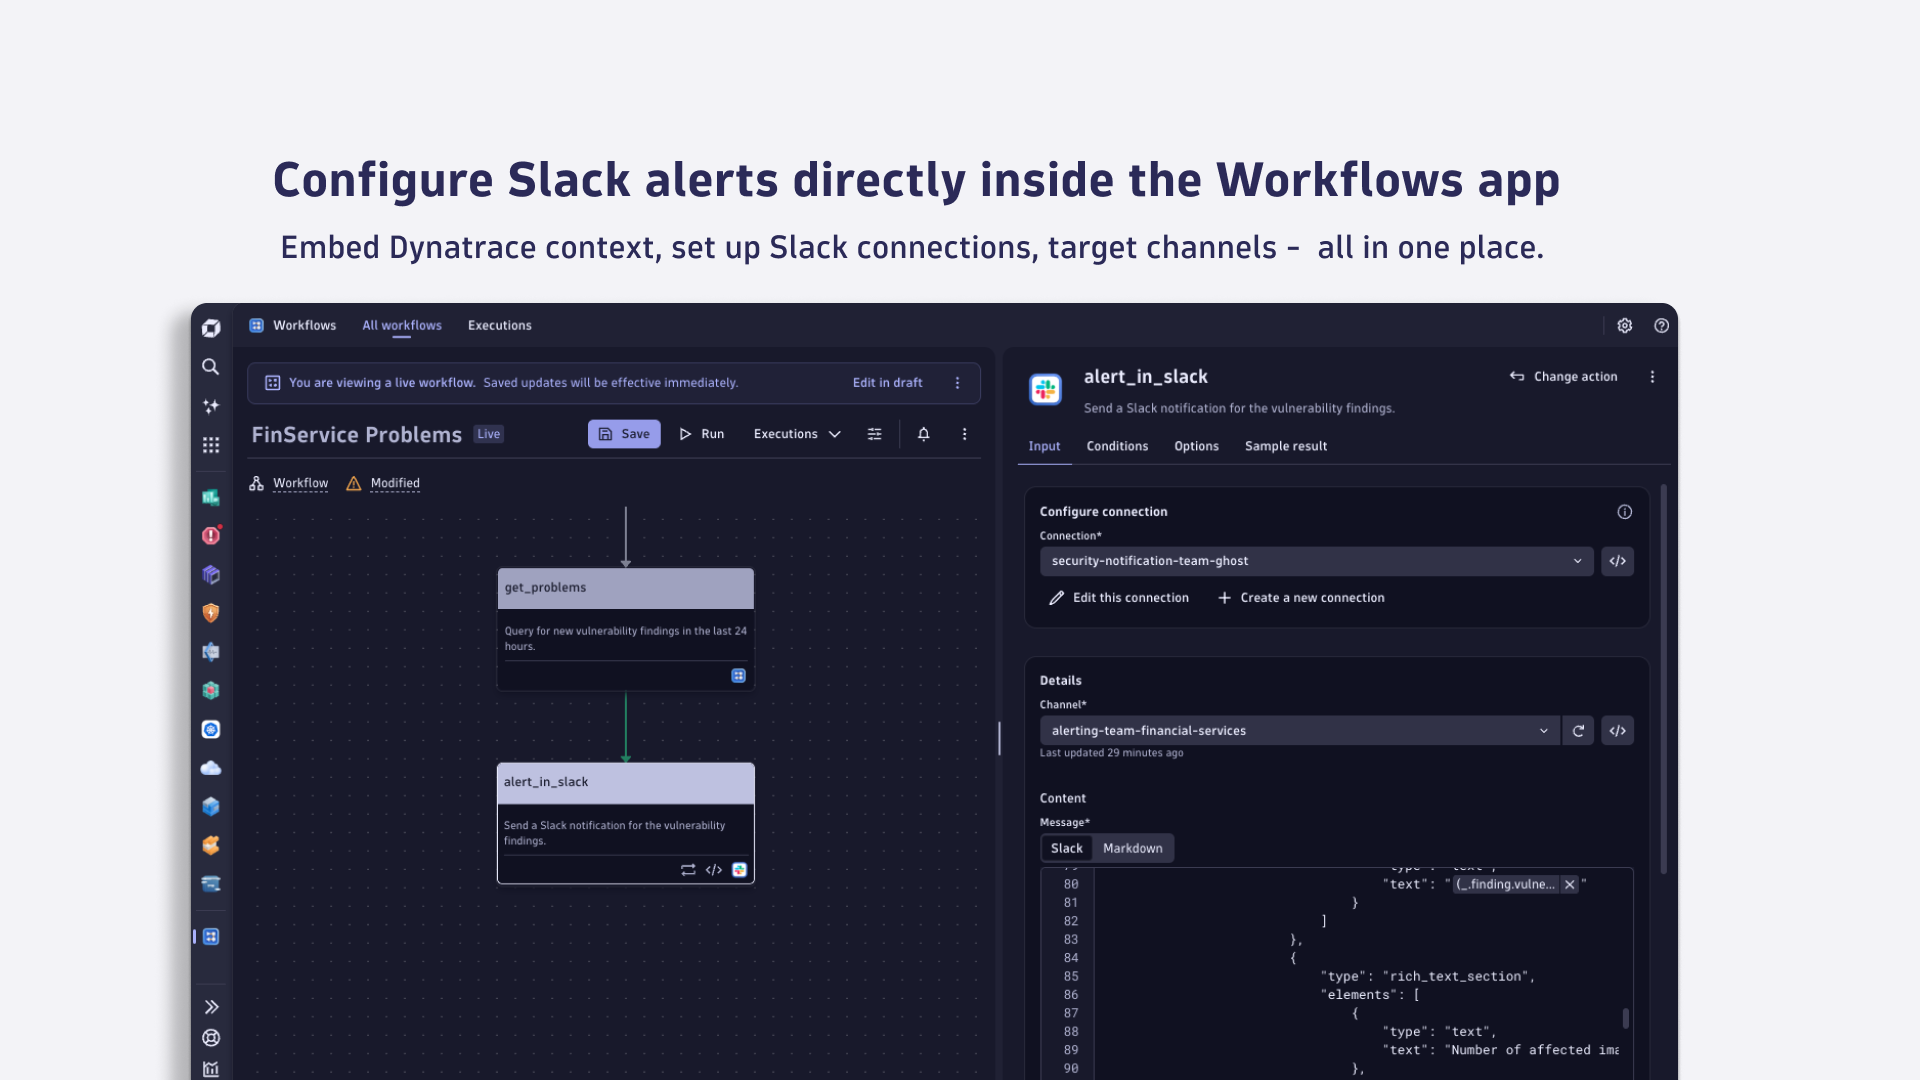Click Create a new connection
This screenshot has height=1080, width=1920.
pyautogui.click(x=1301, y=598)
